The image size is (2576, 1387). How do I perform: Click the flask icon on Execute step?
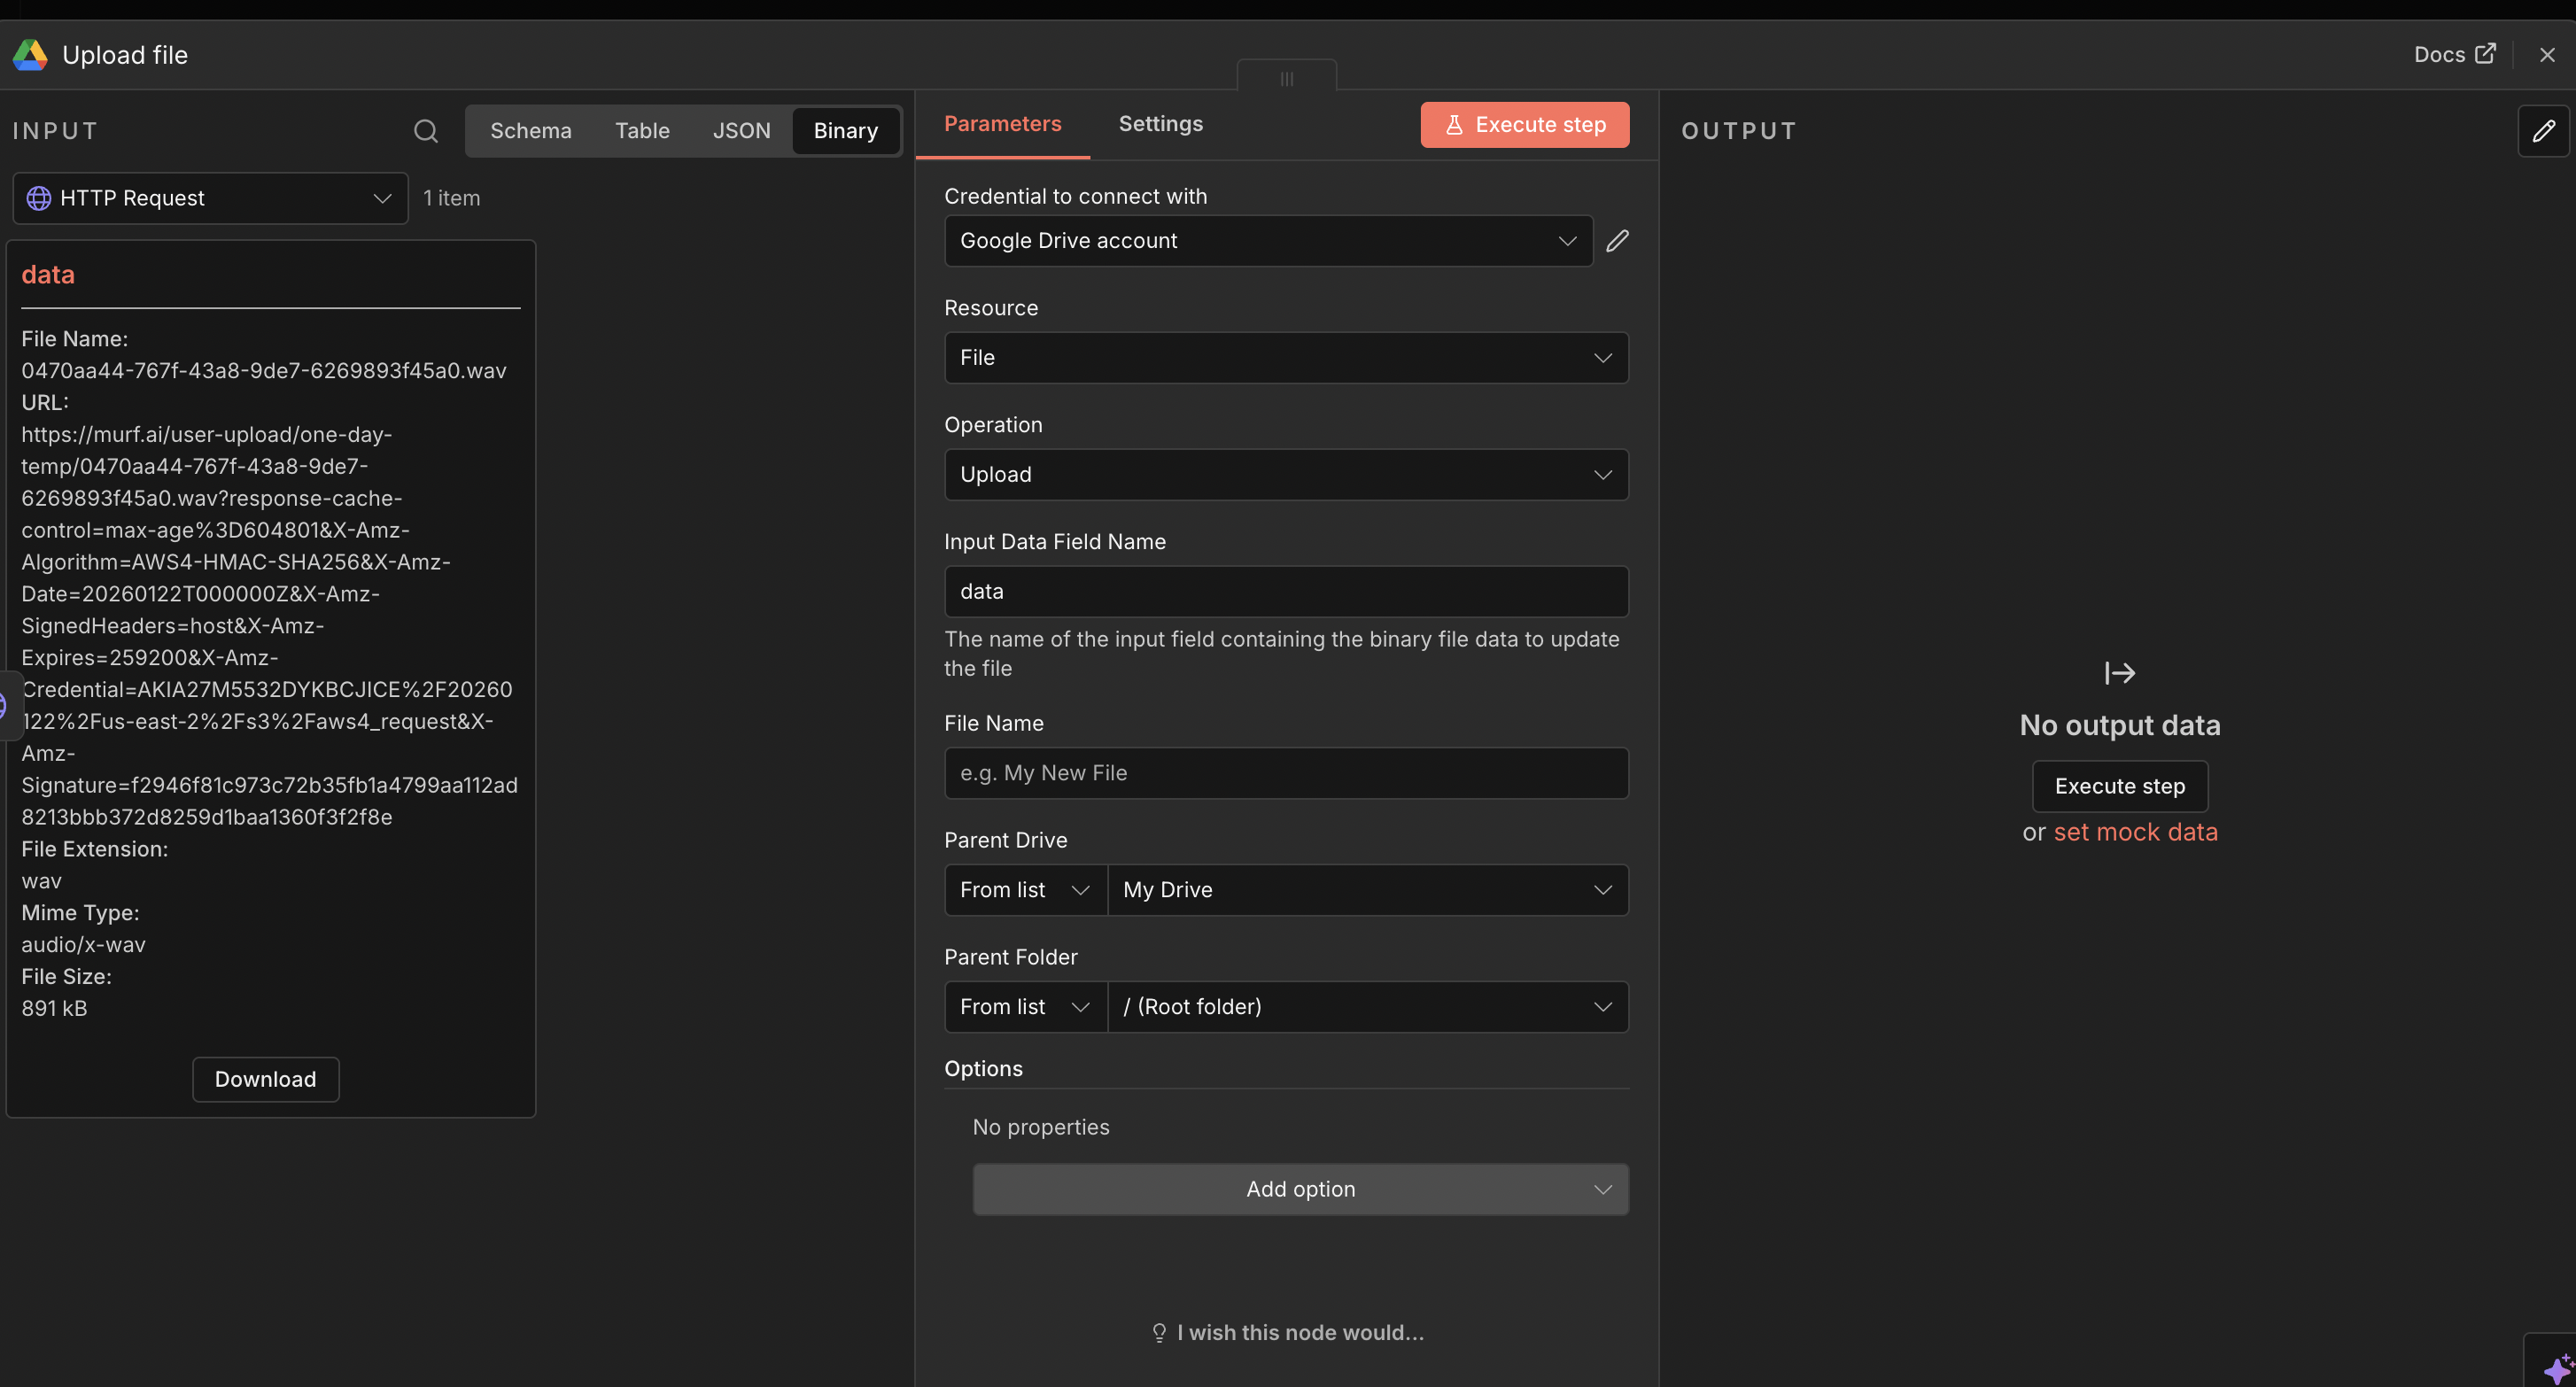coord(1455,124)
